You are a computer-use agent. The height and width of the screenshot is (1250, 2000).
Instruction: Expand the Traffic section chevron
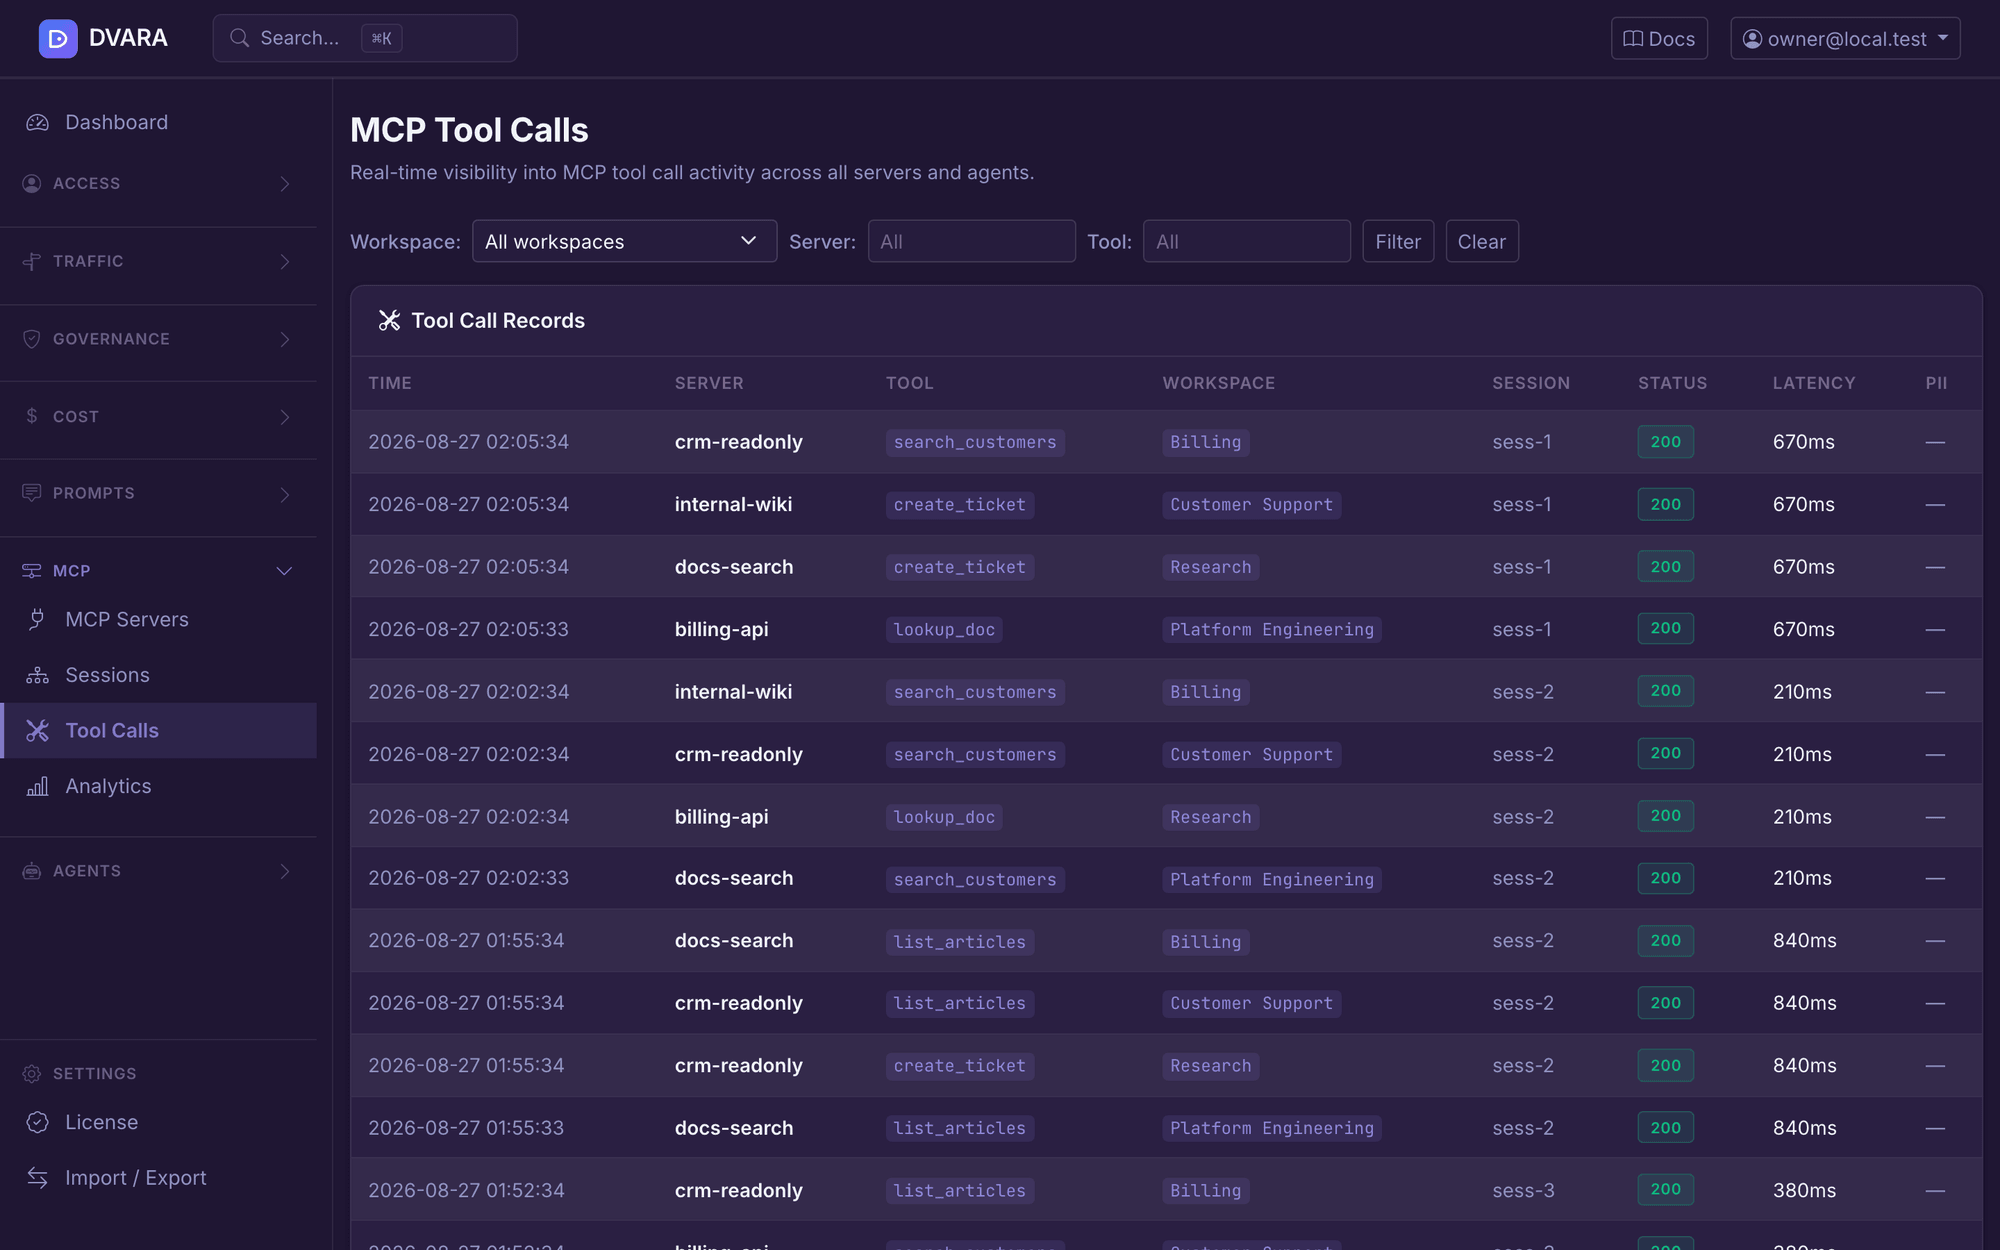tap(285, 262)
